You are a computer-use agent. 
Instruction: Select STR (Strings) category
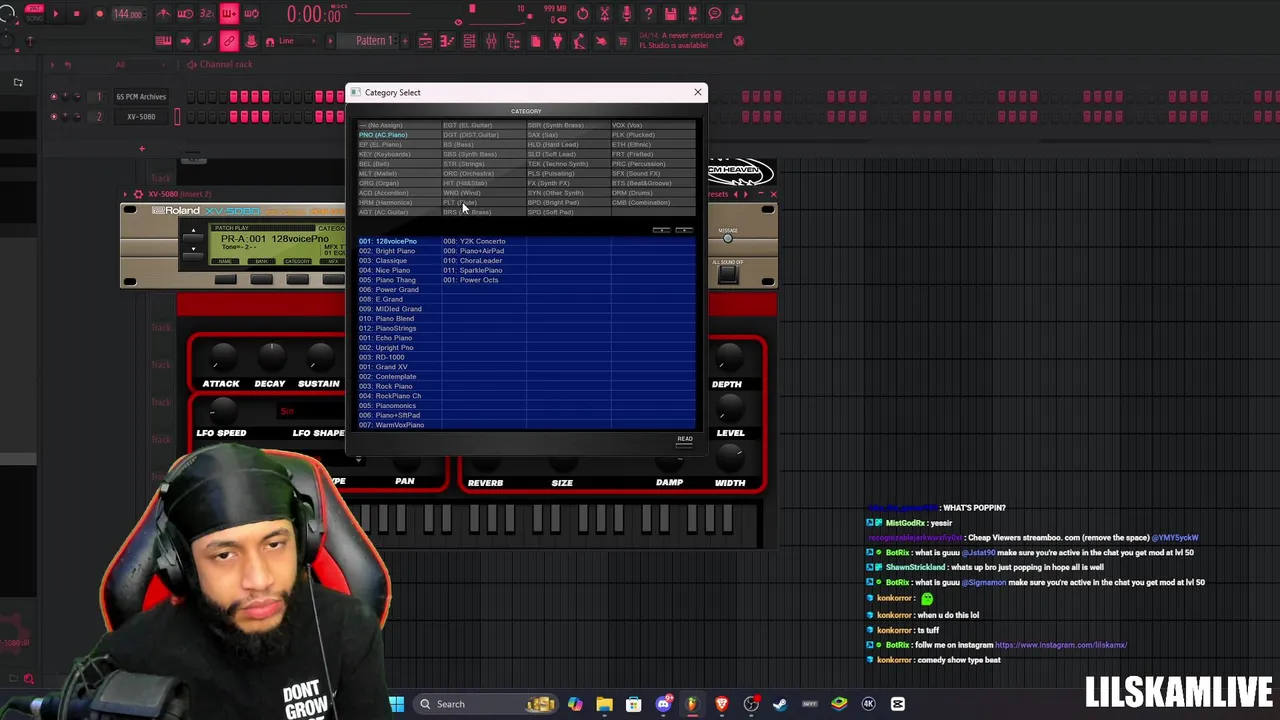pos(484,164)
